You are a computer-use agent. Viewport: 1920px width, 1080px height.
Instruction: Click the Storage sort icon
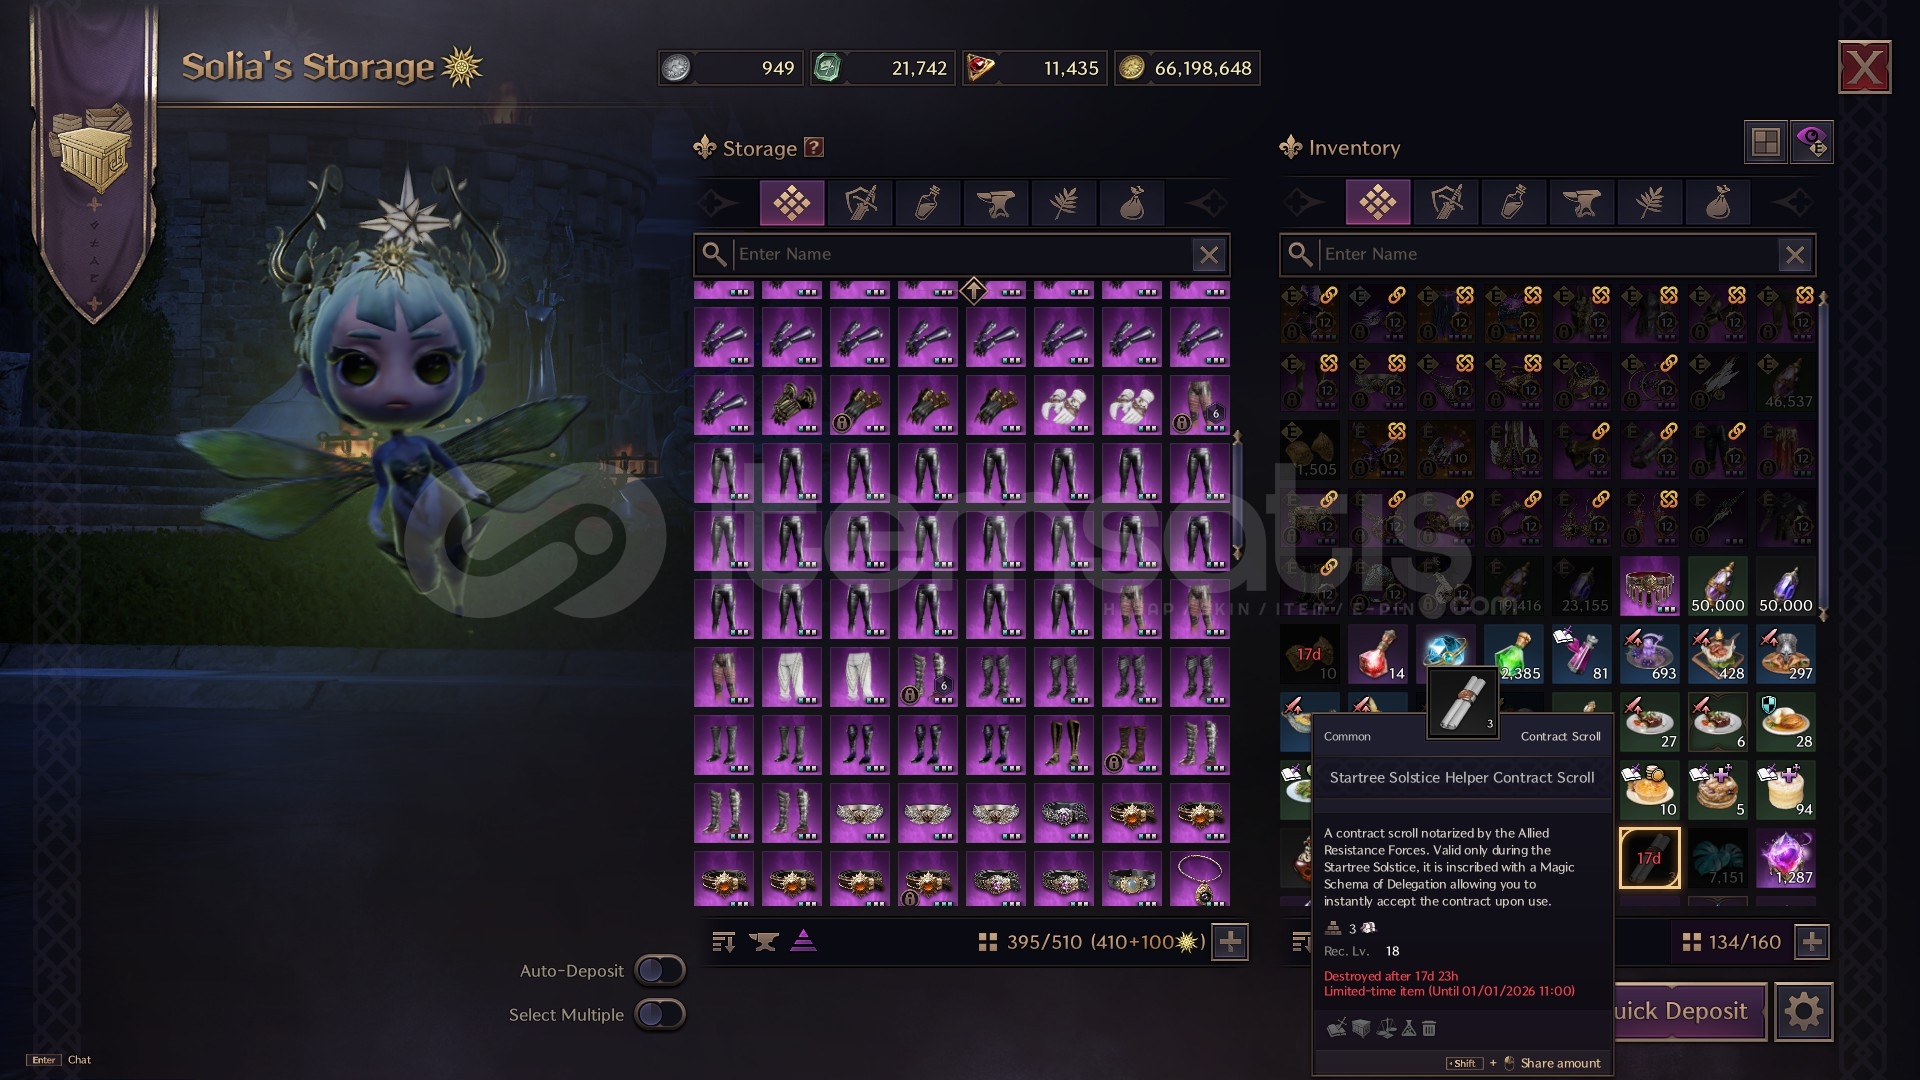(724, 942)
